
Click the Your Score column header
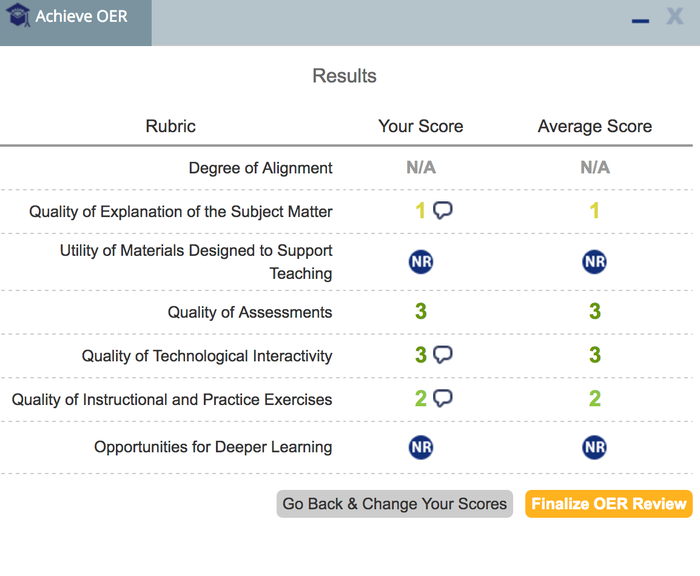421,126
